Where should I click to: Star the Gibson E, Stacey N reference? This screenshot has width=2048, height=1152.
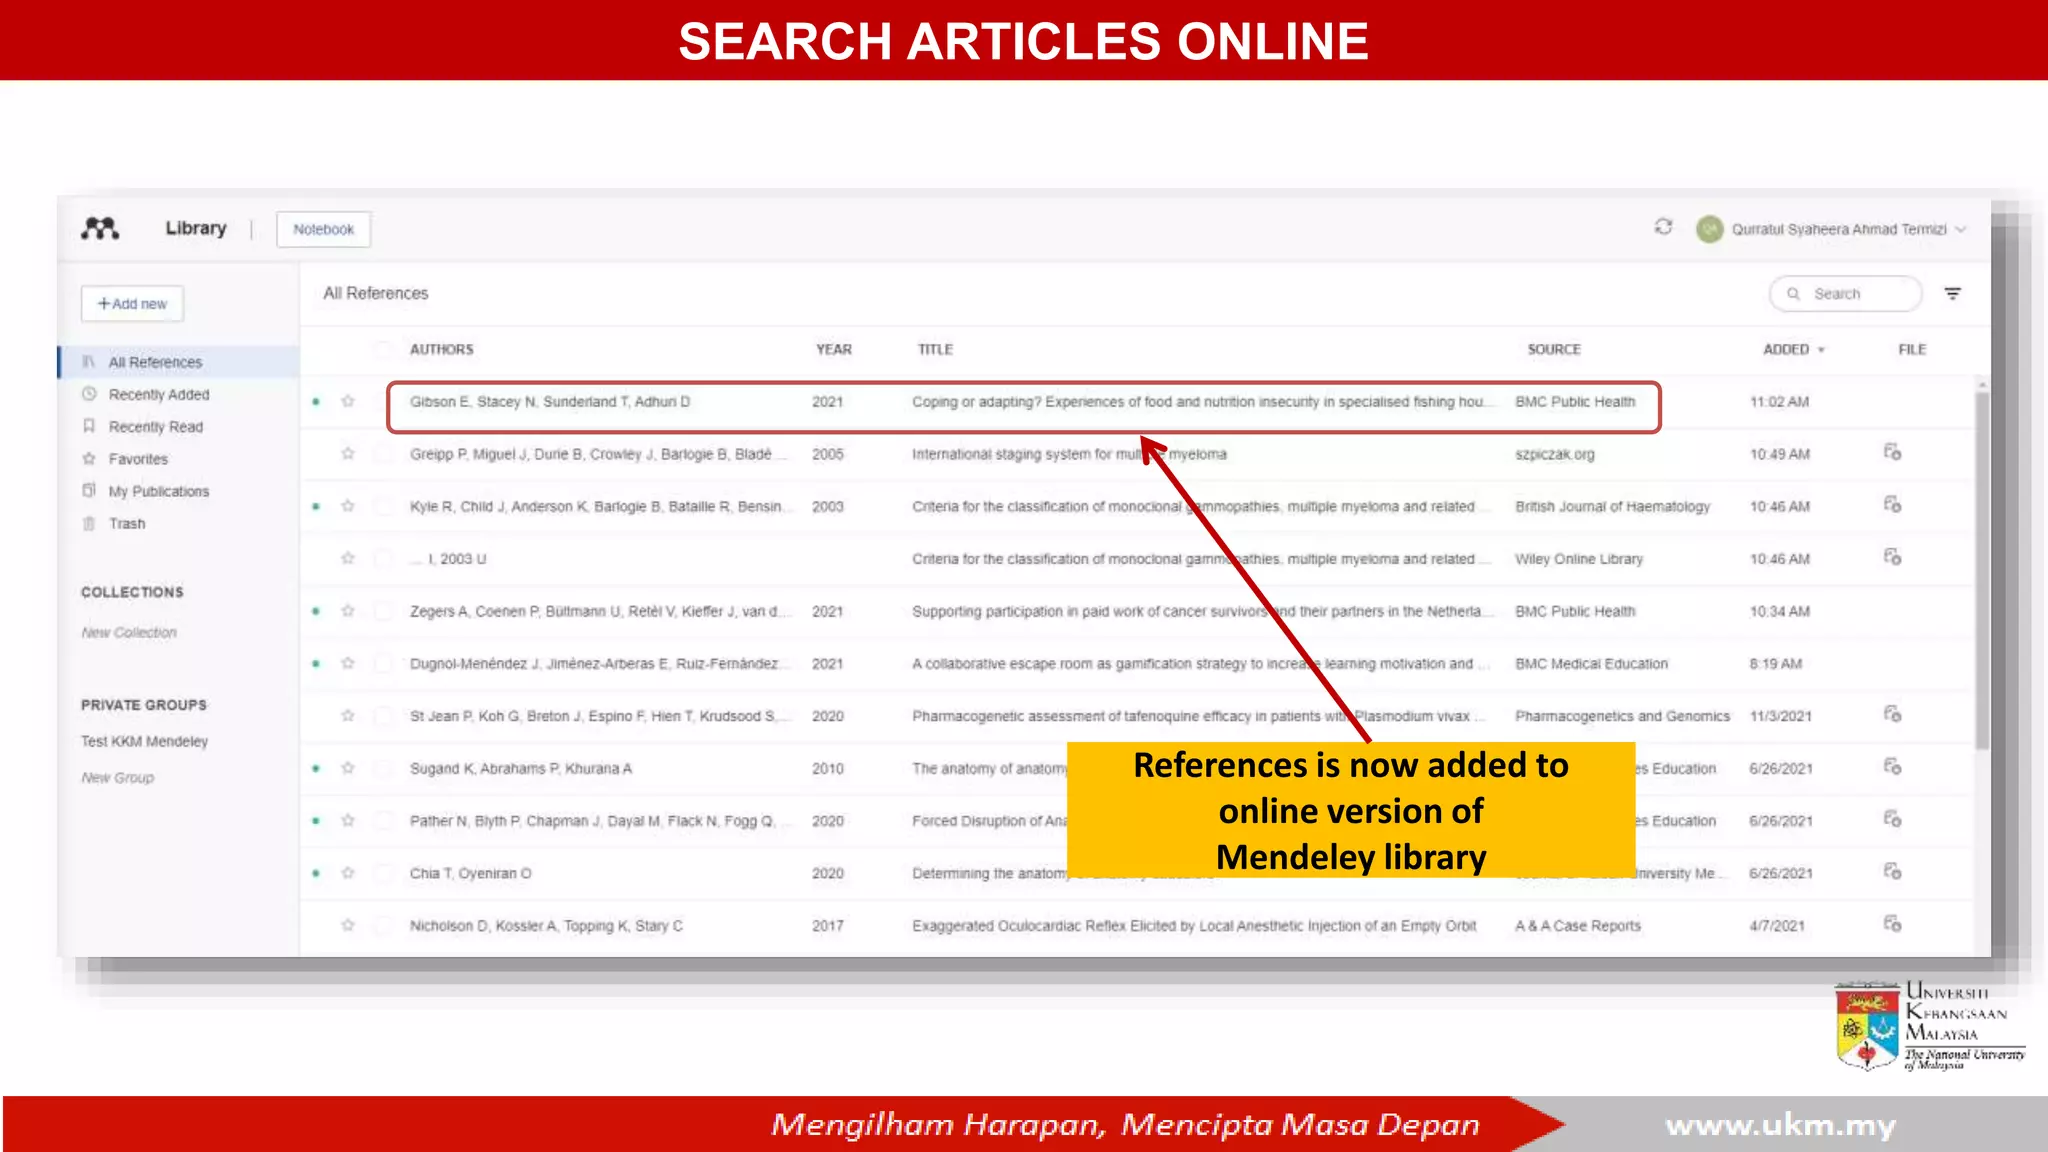coord(348,402)
